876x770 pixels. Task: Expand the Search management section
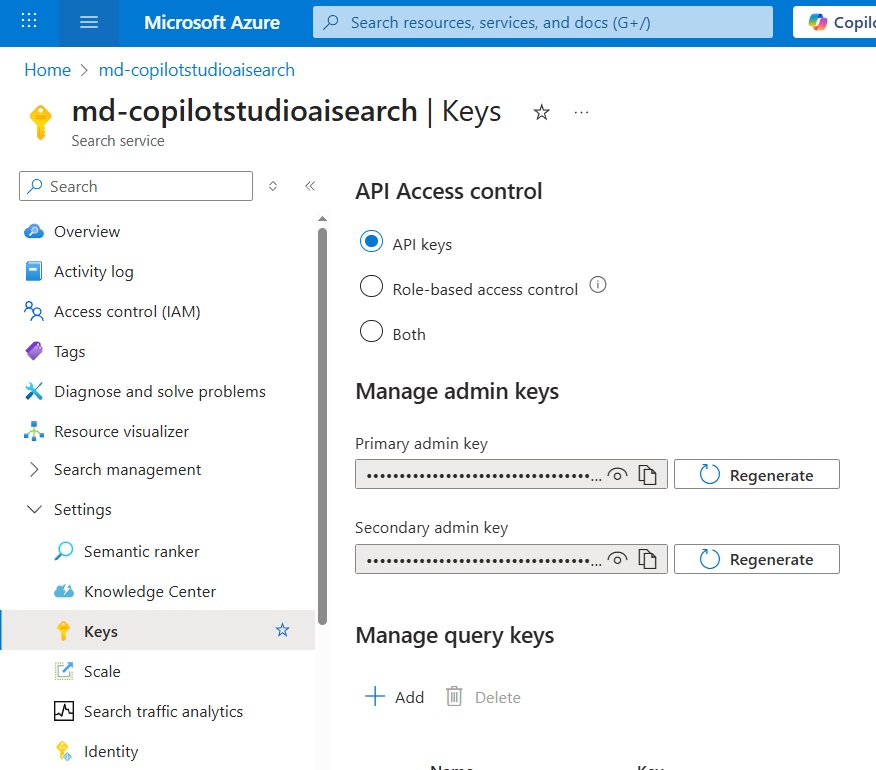[x=127, y=469]
